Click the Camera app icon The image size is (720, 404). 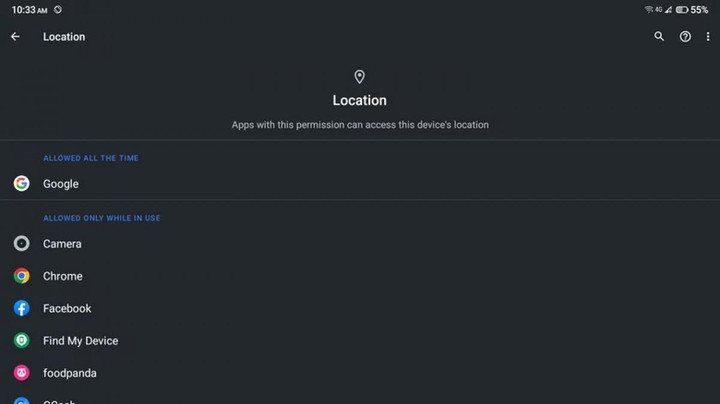(22, 243)
